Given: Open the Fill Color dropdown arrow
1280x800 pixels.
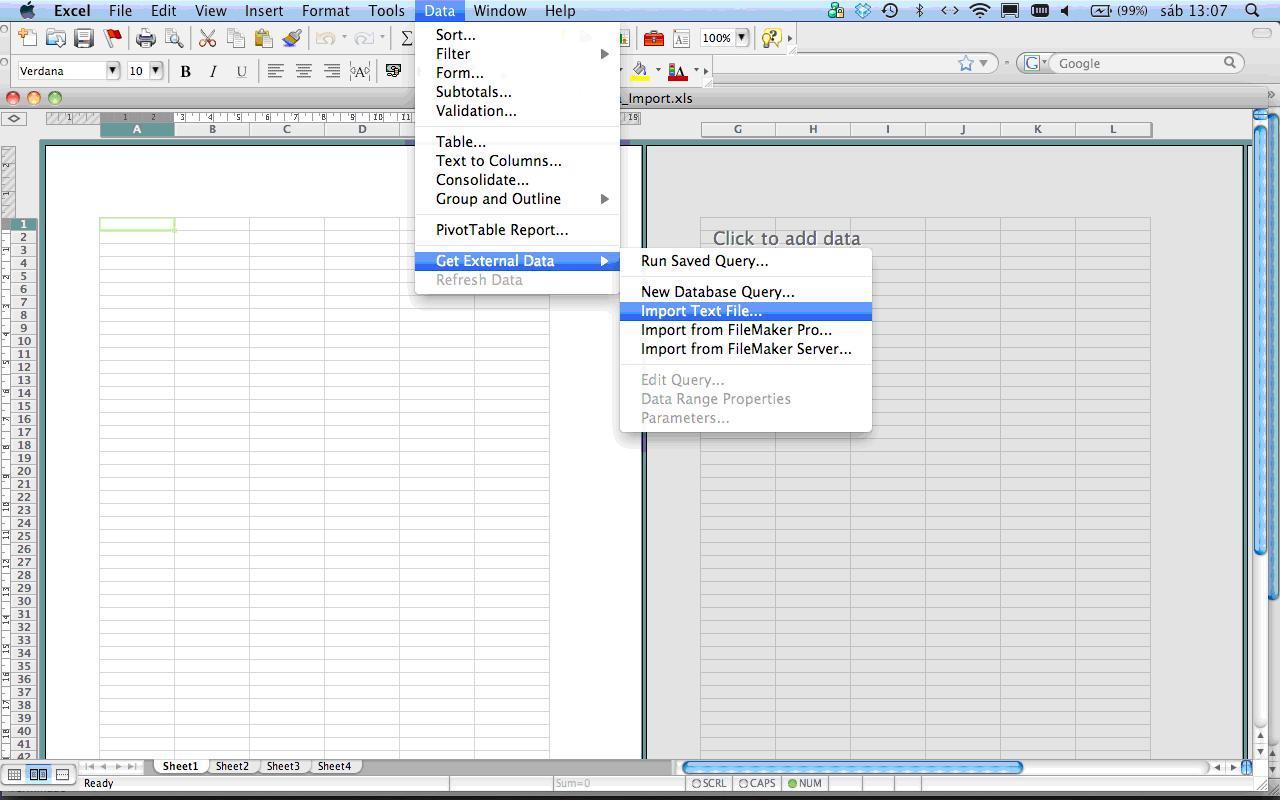Looking at the screenshot, I should (658, 71).
